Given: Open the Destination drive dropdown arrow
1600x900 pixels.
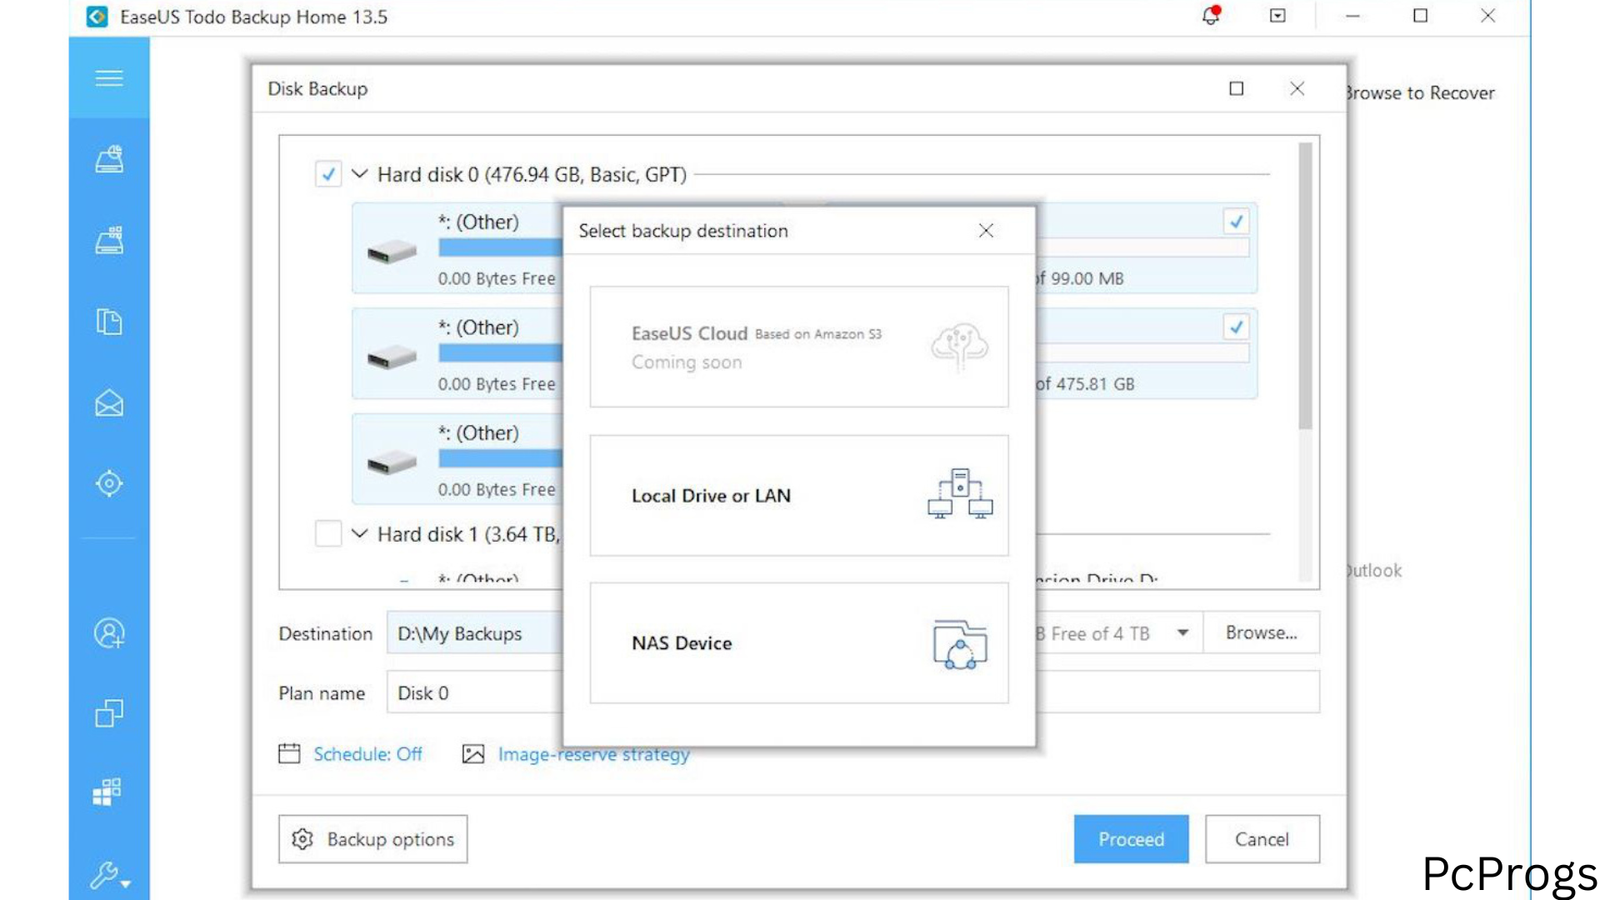Looking at the screenshot, I should click(1183, 633).
